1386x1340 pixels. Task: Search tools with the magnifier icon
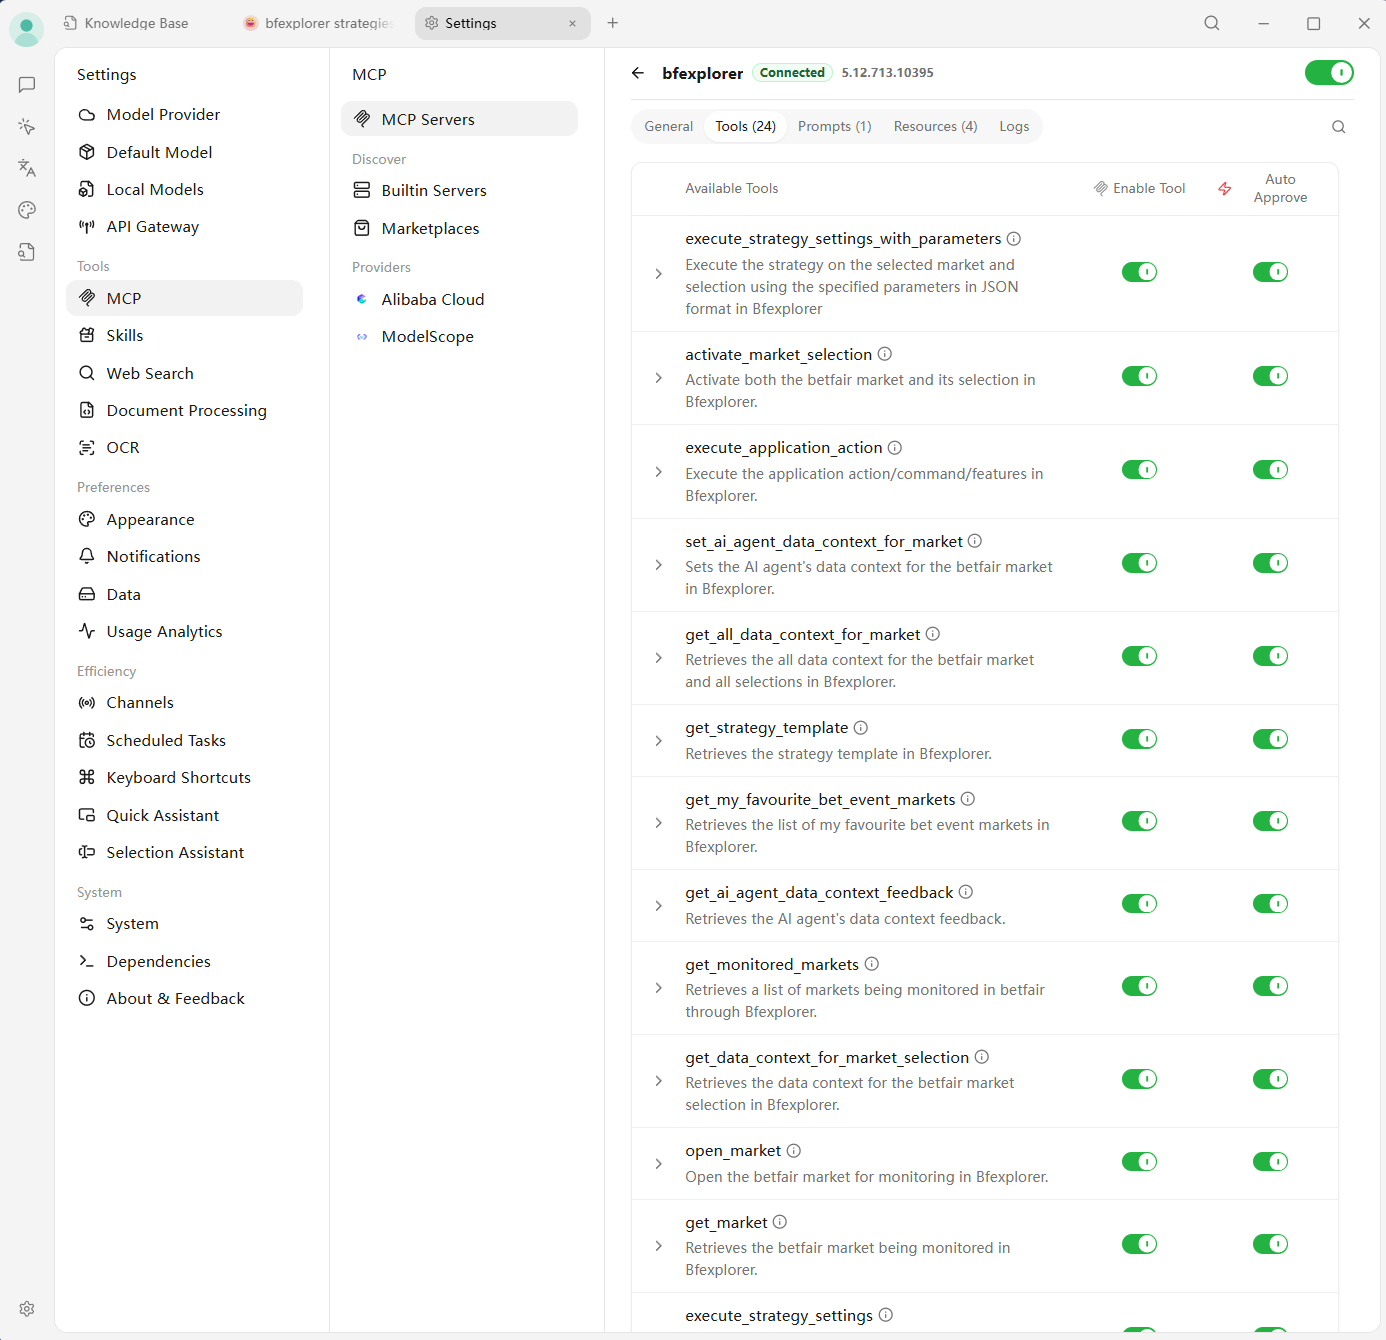(x=1339, y=127)
